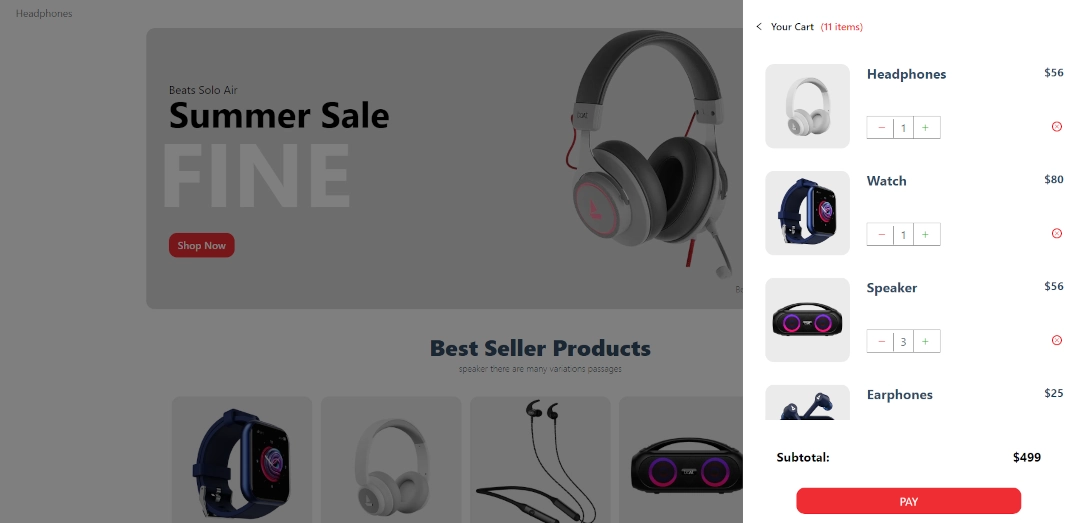The image size is (1080, 523).
Task: Open the Earphones item in cart
Action: (900, 395)
